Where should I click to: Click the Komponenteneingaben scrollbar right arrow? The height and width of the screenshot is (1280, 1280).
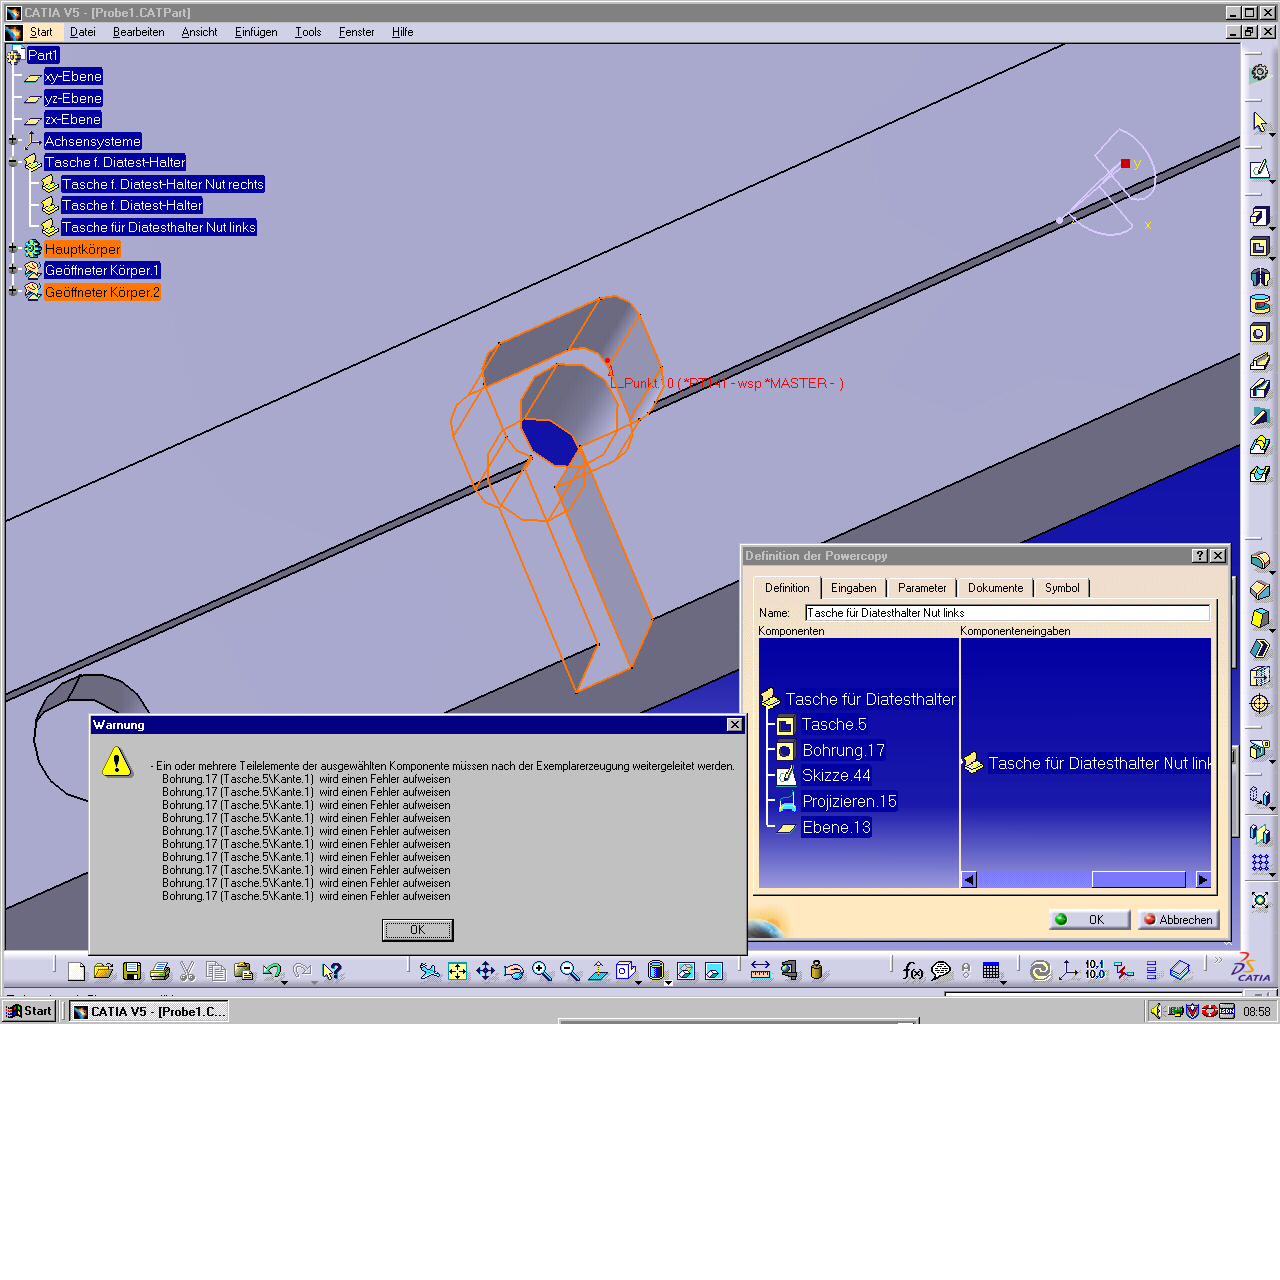[x=1203, y=880]
